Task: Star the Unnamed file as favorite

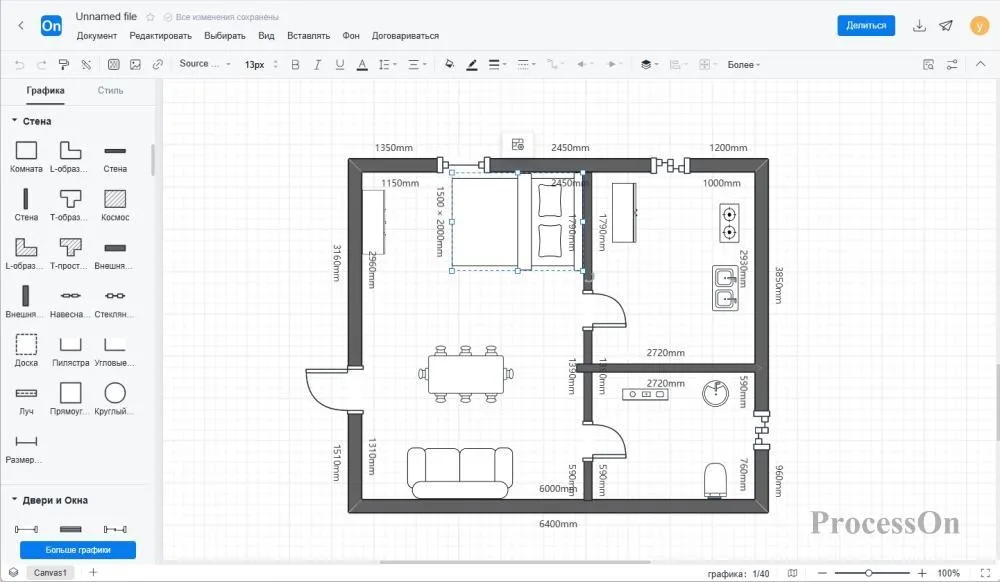Action: tap(151, 17)
